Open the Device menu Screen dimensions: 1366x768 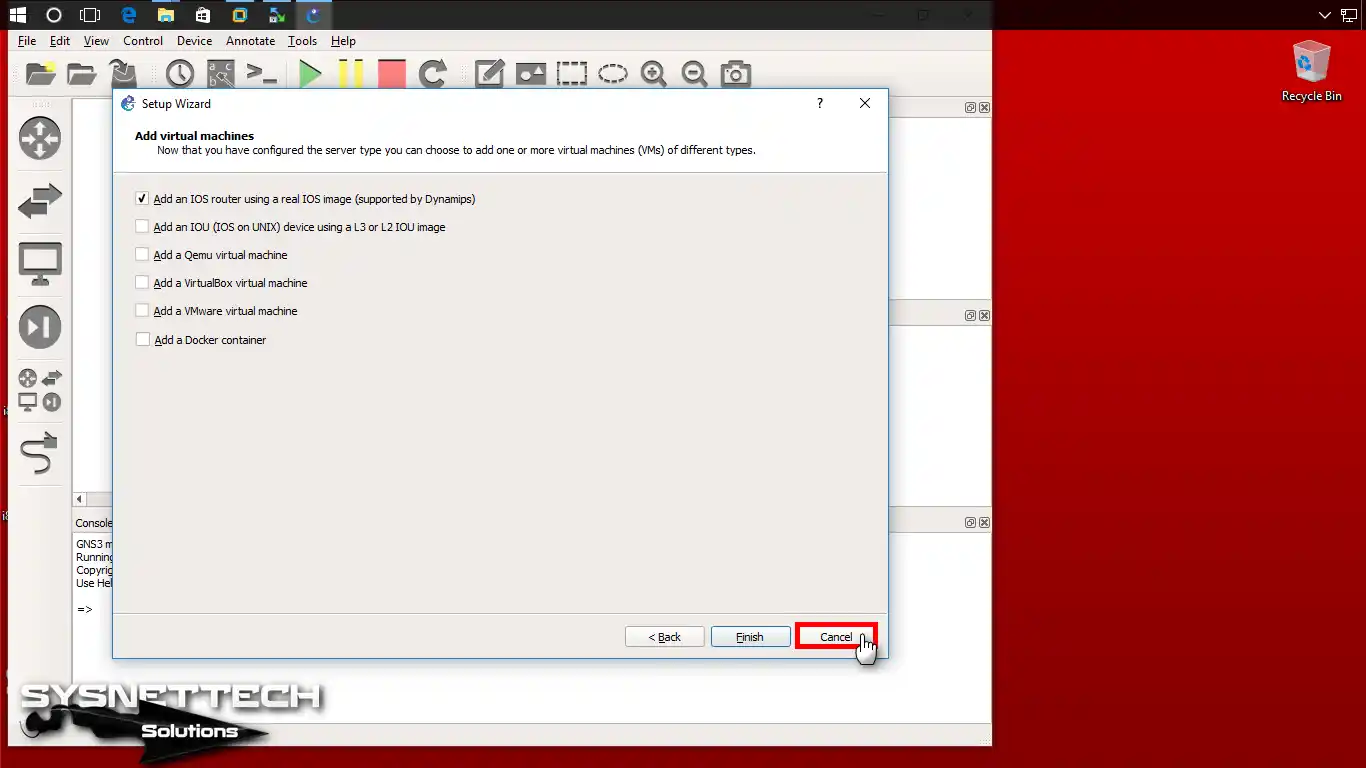tap(194, 41)
